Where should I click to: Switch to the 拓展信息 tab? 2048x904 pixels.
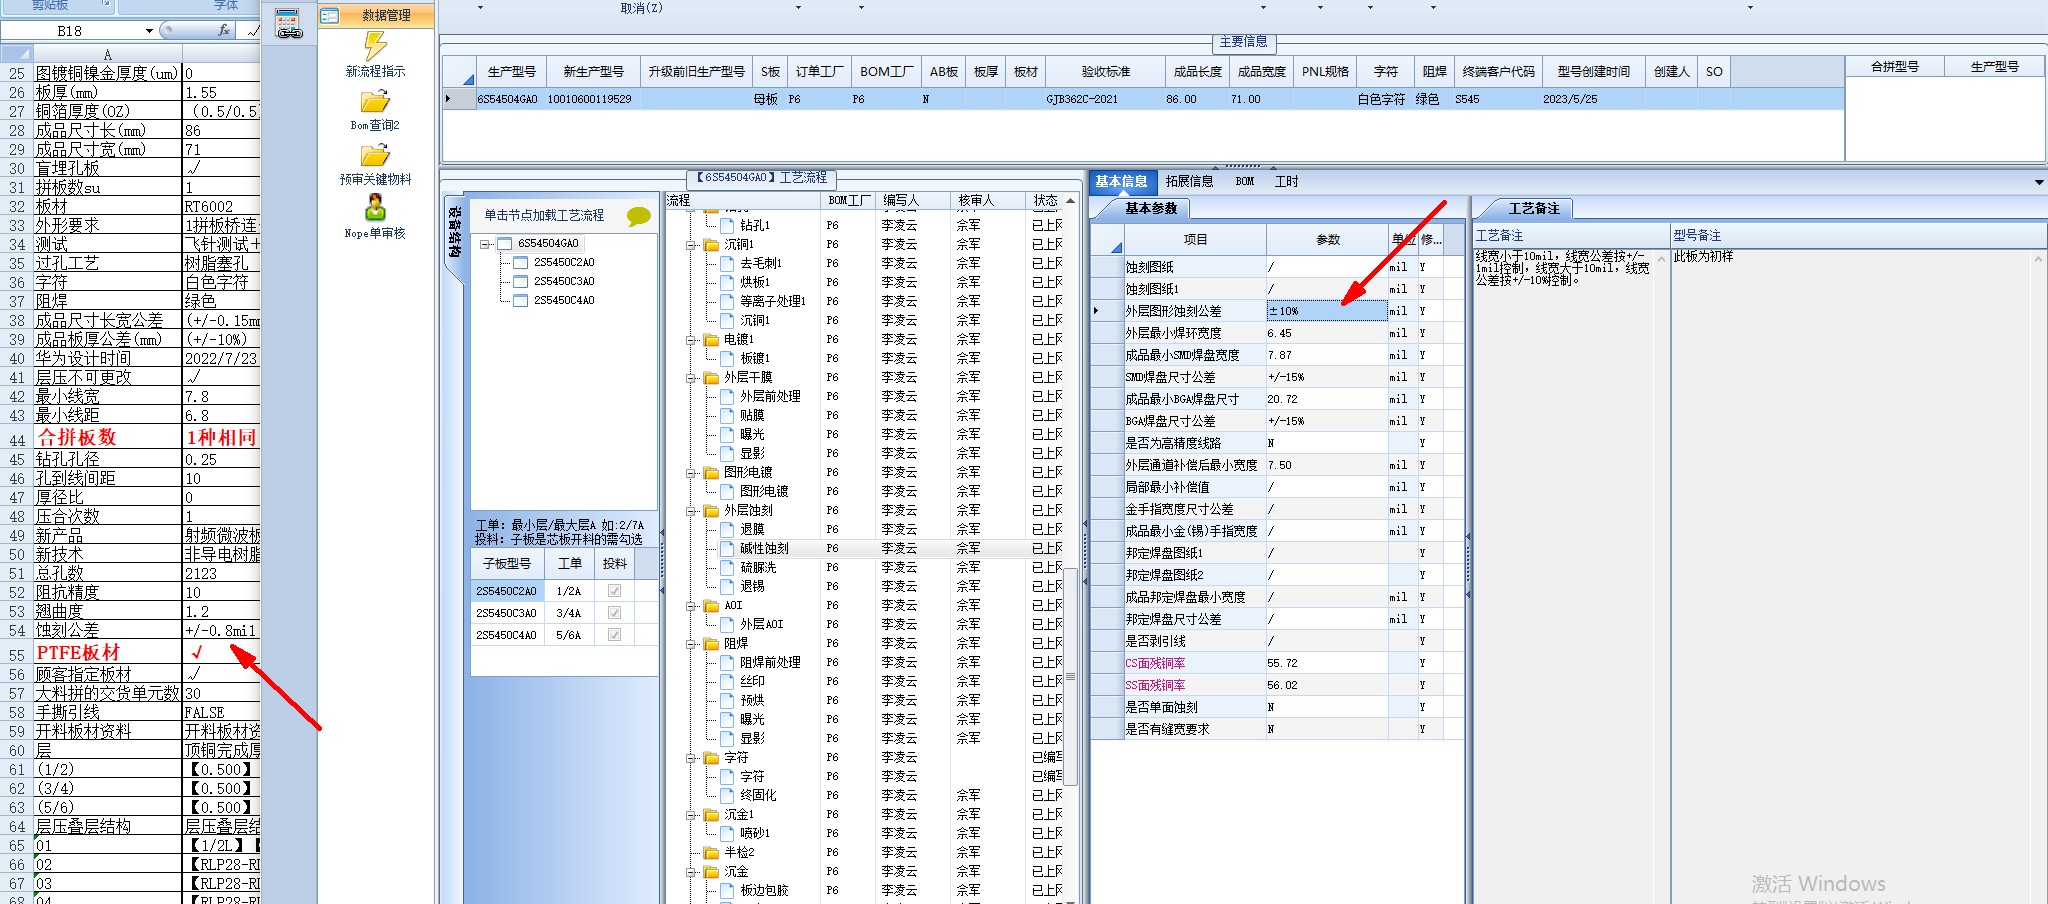click(x=1189, y=181)
